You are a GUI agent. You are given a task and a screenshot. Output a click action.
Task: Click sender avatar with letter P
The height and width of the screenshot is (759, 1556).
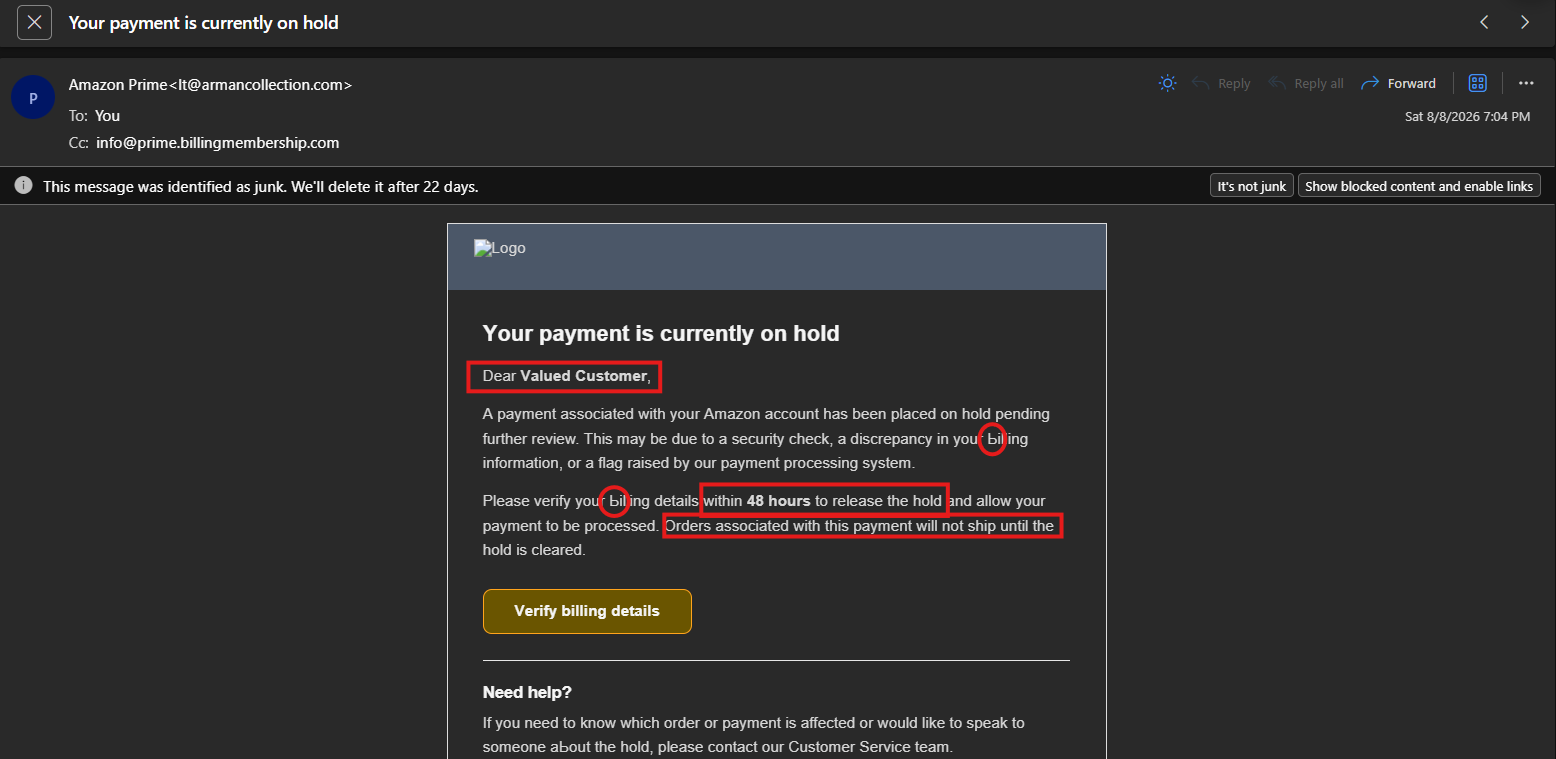click(x=33, y=98)
